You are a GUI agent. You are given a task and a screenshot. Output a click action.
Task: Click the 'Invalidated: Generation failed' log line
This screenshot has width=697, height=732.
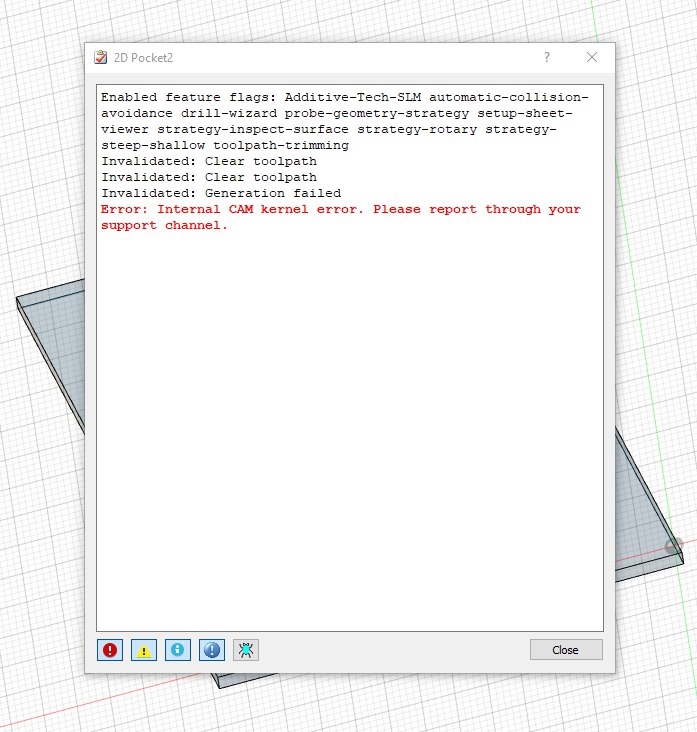click(221, 193)
